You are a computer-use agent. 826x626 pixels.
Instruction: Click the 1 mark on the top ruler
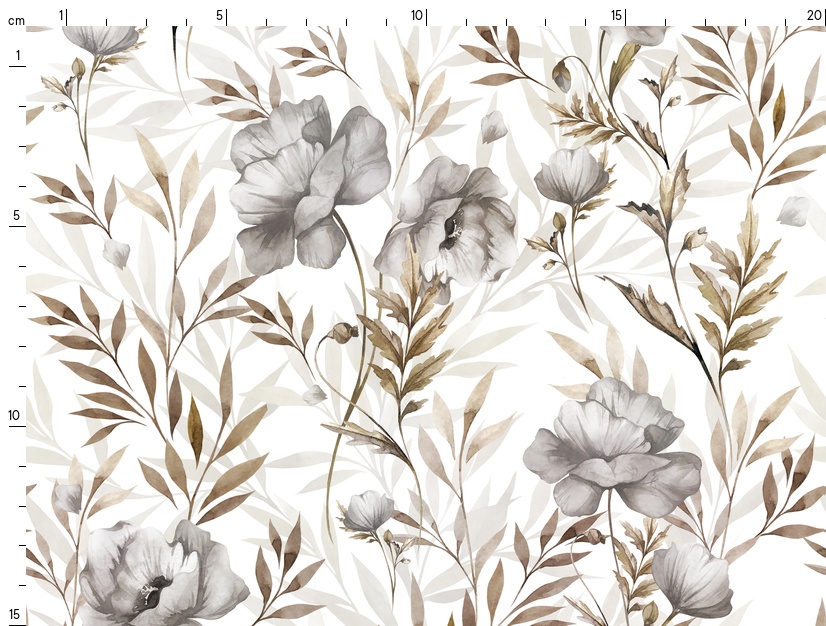click(62, 15)
